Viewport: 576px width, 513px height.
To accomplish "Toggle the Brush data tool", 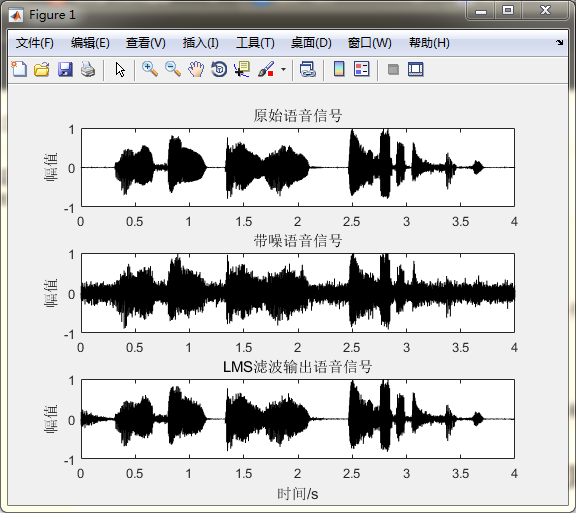I will point(266,69).
